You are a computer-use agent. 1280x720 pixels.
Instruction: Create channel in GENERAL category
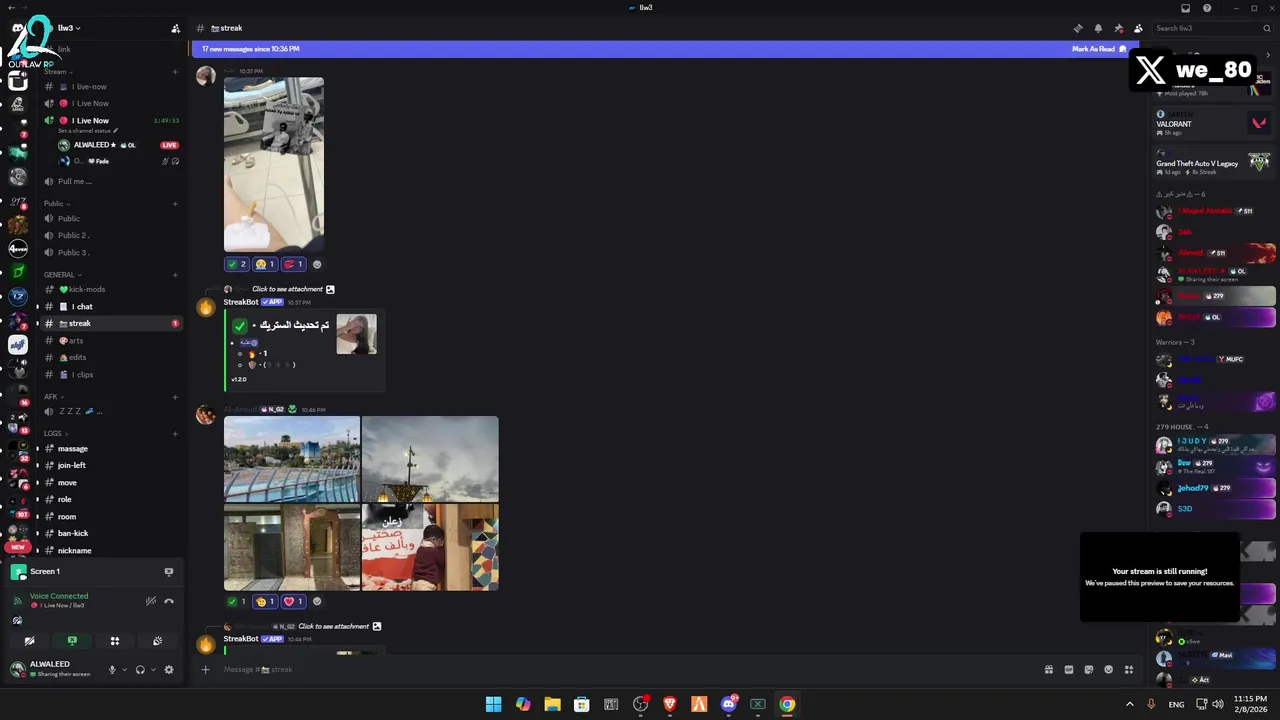pos(175,275)
